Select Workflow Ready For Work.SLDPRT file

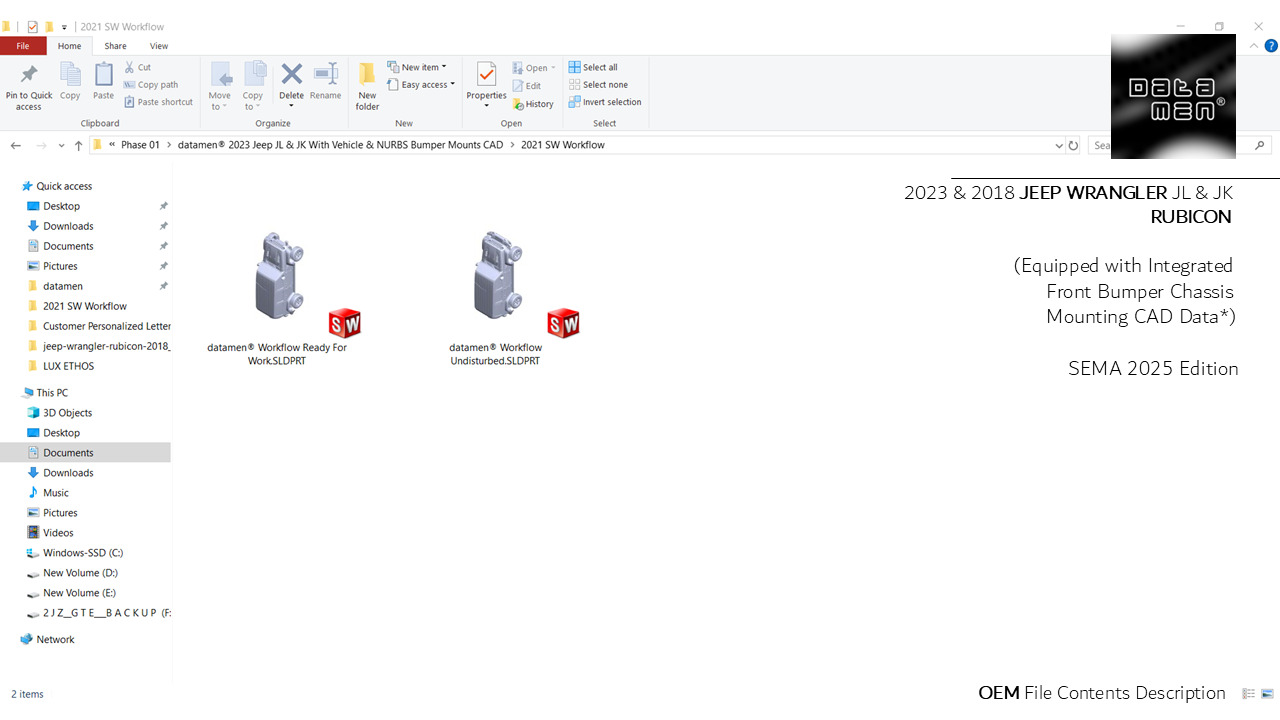(277, 298)
